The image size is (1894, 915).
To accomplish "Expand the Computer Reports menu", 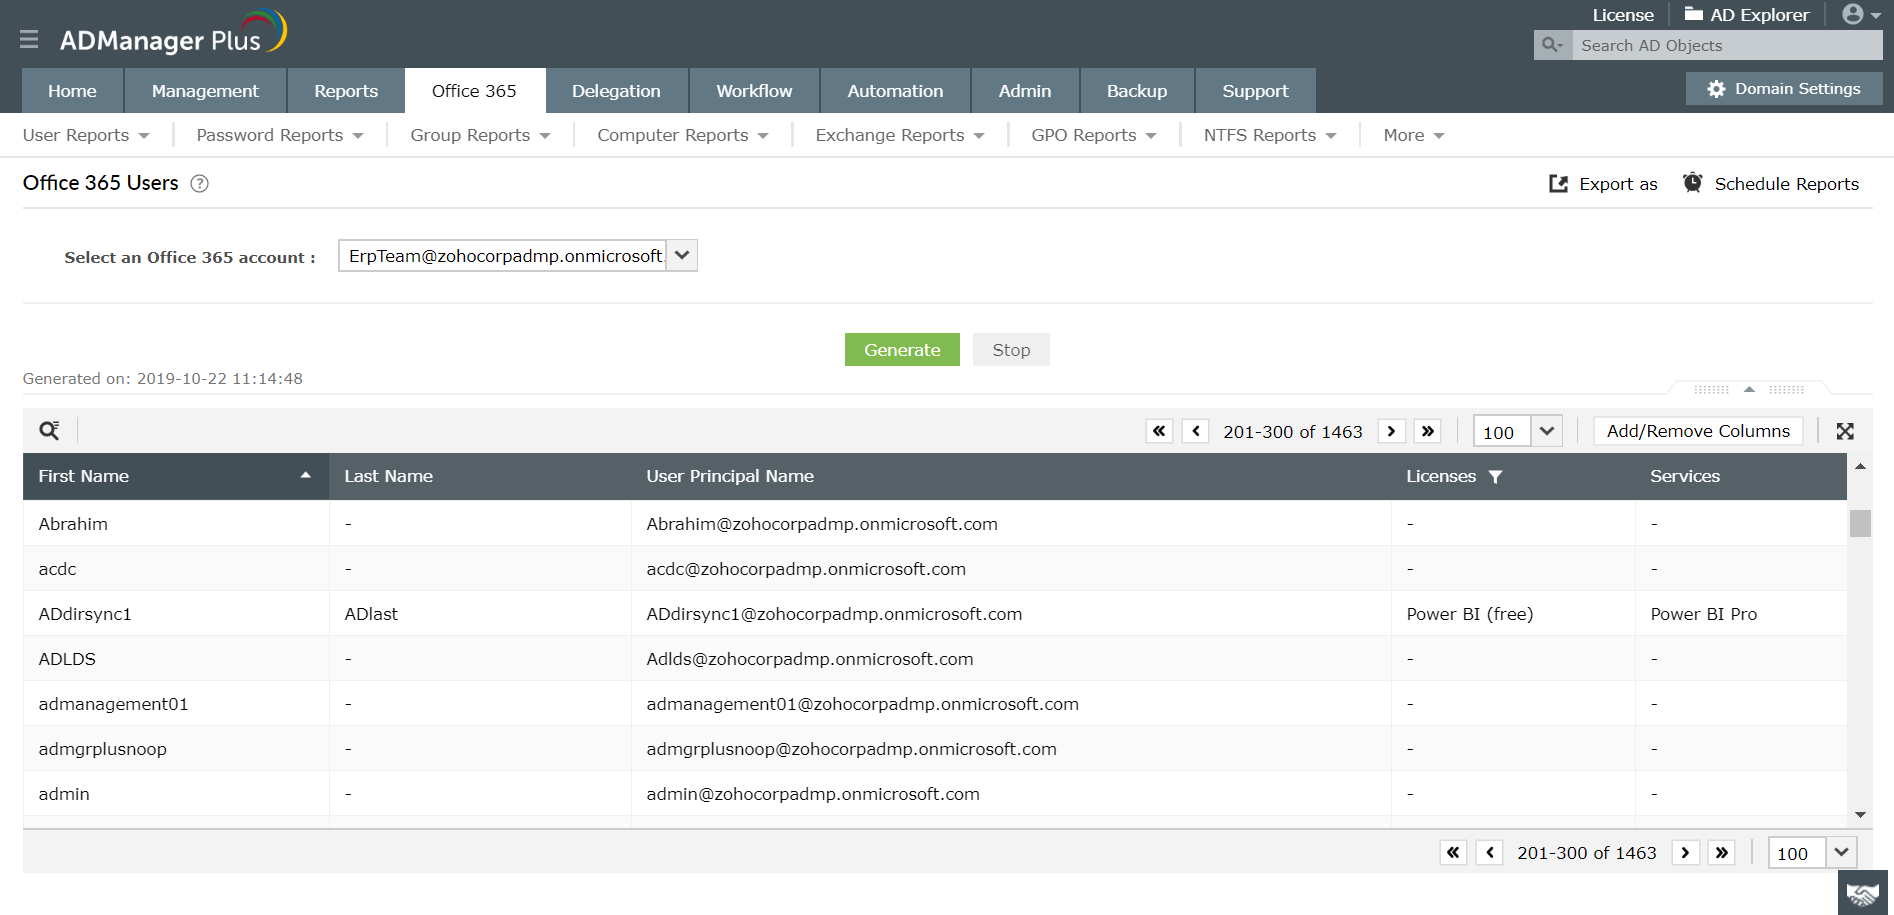I will click(683, 135).
